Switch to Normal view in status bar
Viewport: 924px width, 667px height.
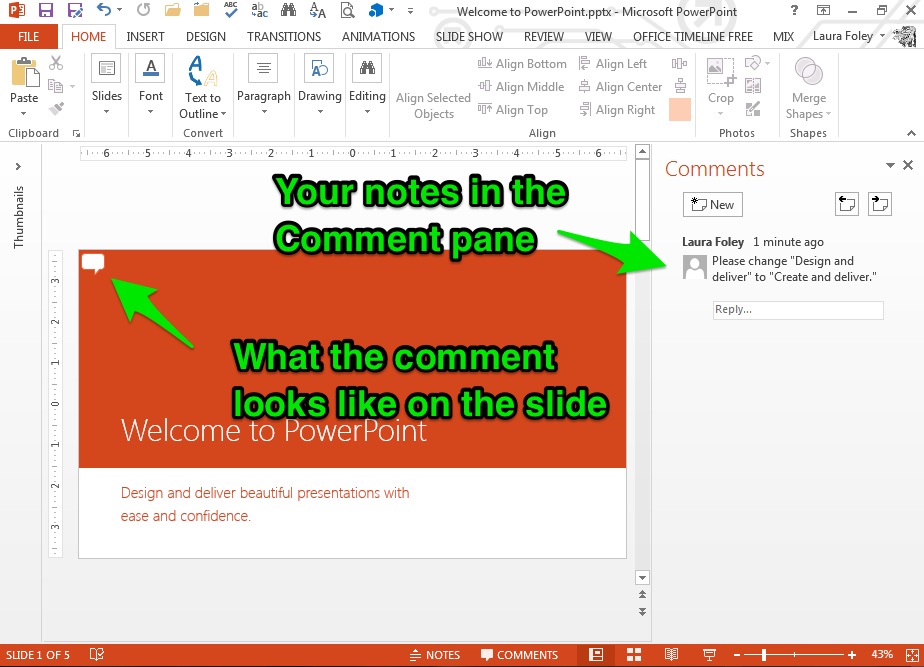(x=596, y=654)
